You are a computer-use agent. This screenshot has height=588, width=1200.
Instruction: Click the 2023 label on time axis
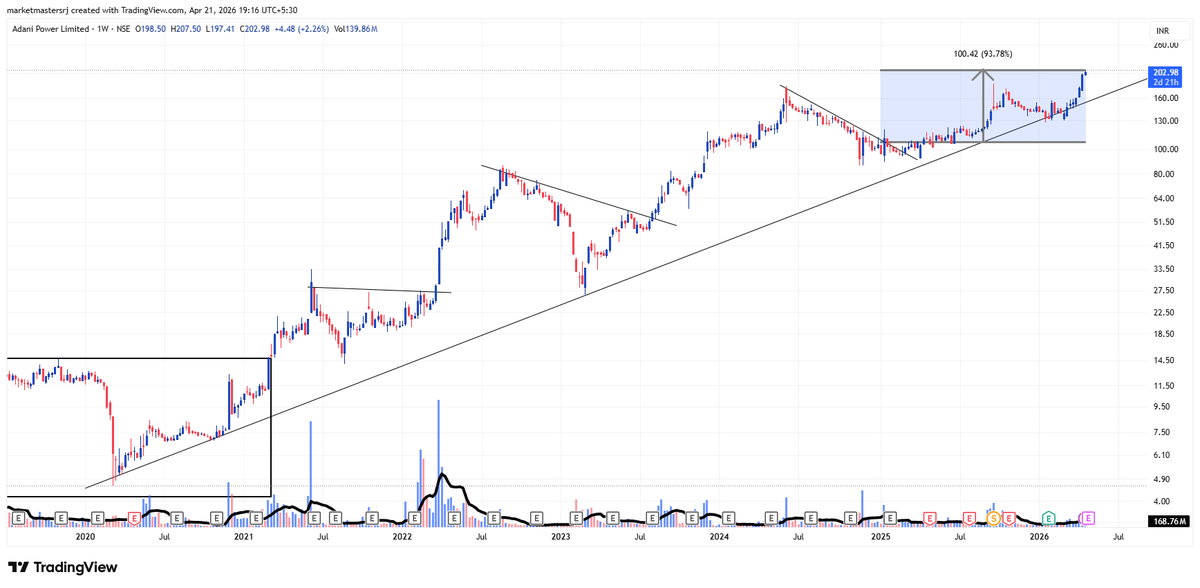pyautogui.click(x=561, y=537)
